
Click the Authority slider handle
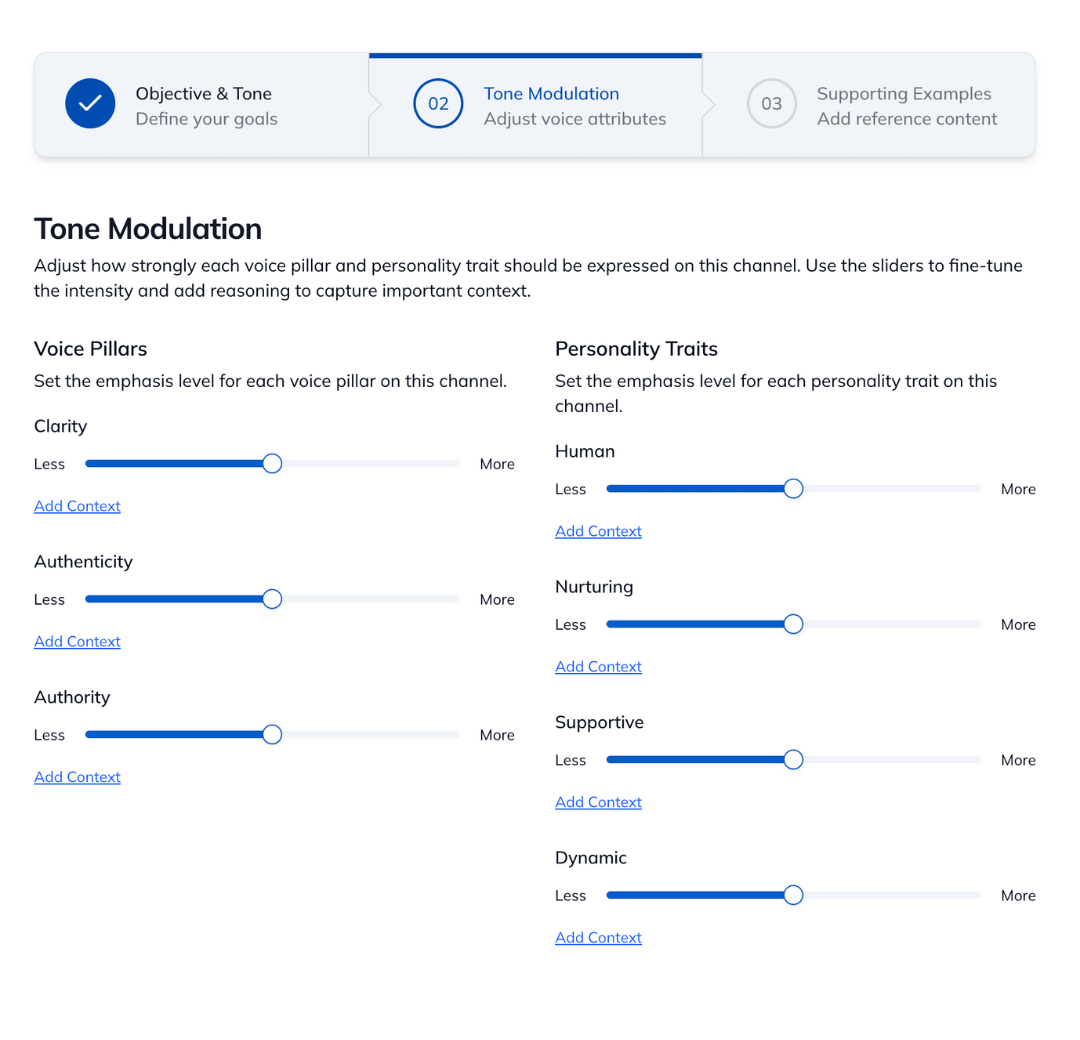tap(272, 735)
